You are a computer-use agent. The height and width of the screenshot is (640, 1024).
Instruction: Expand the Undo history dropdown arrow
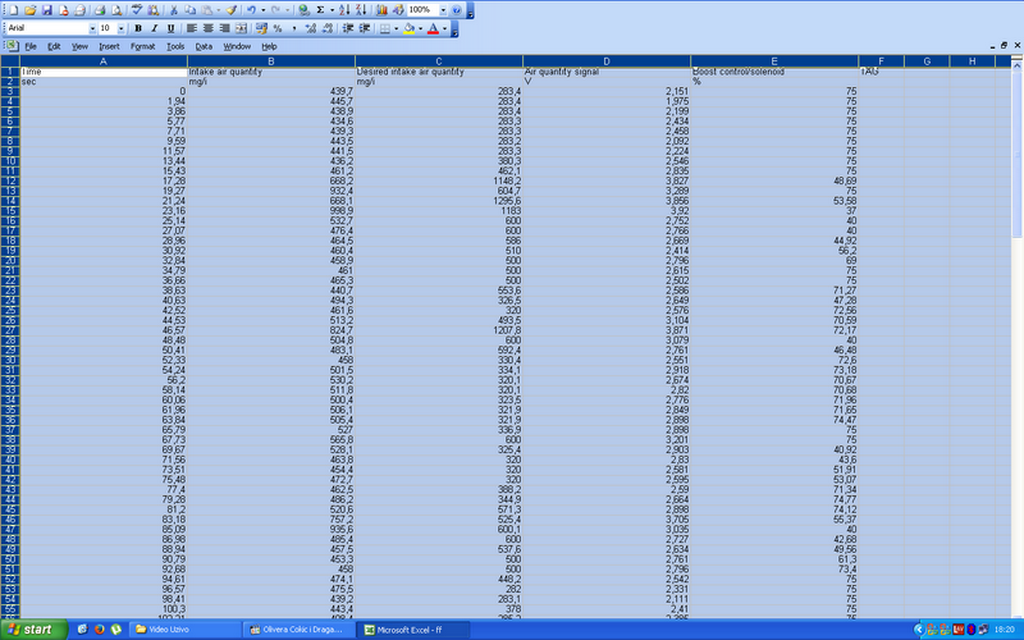click(x=263, y=10)
